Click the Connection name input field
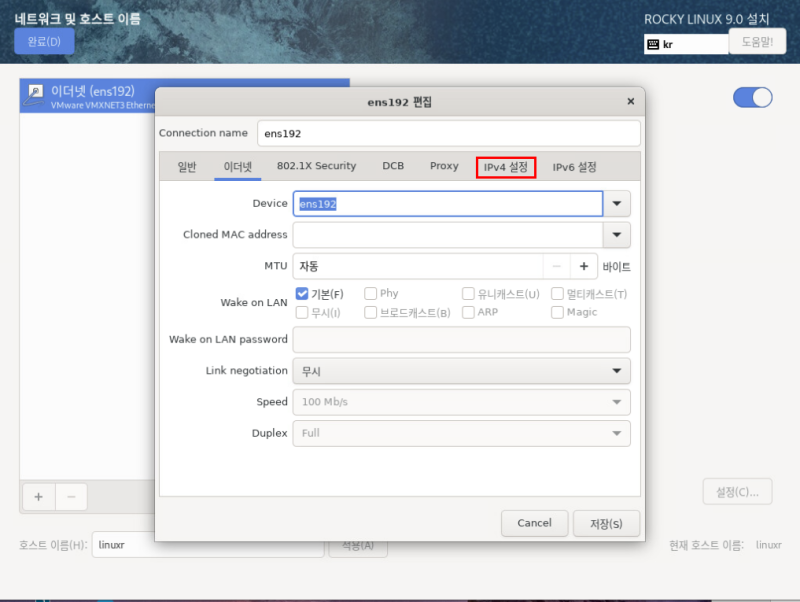Screen dimensions: 800x602 point(448,133)
